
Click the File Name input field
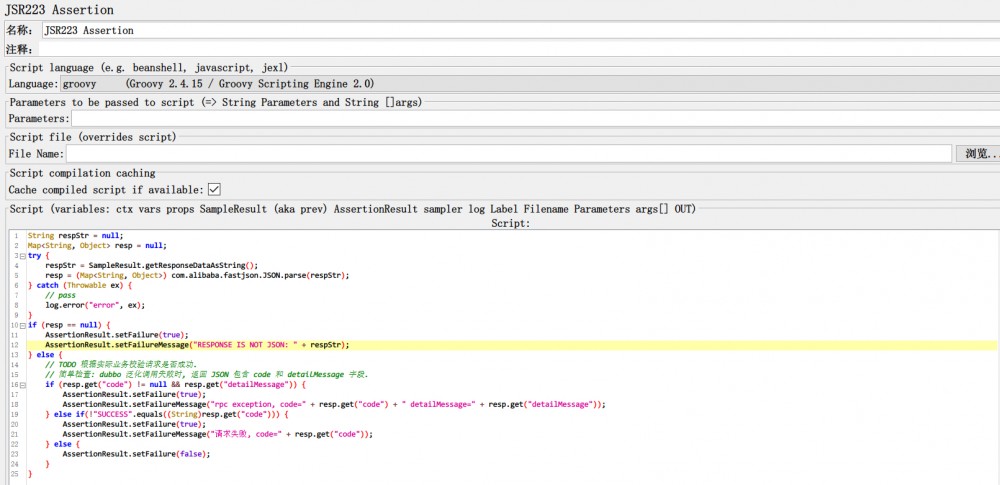(509, 154)
